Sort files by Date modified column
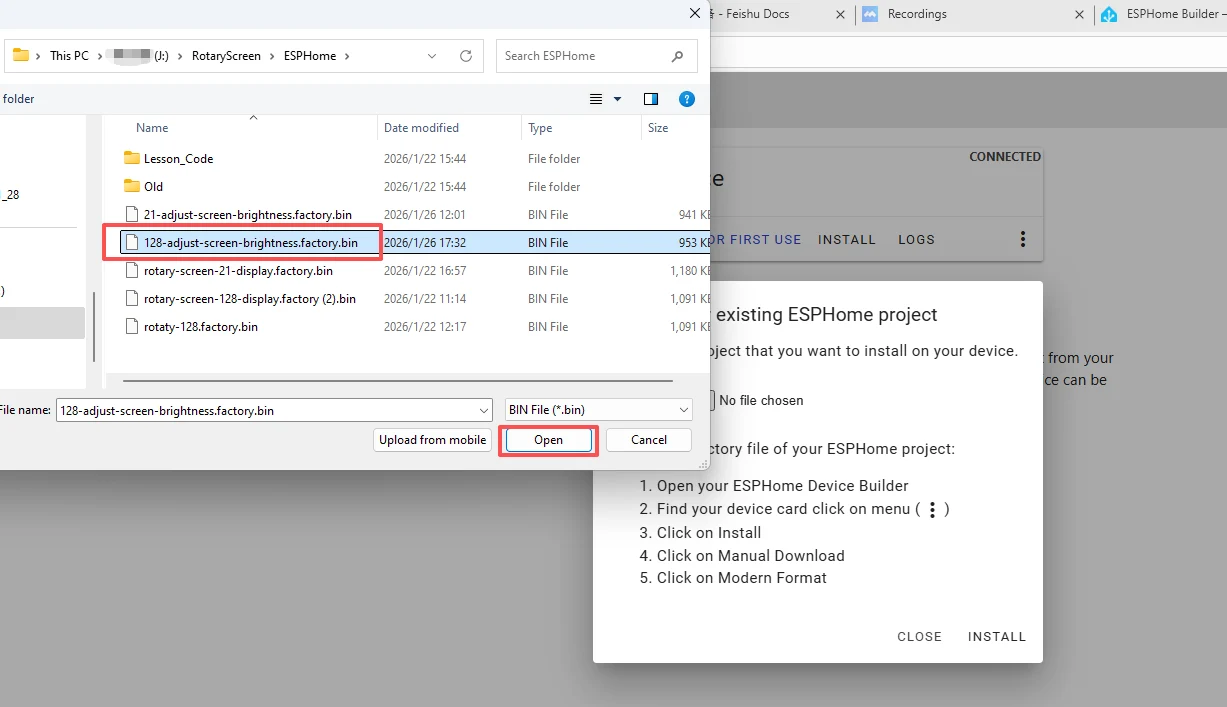 tap(421, 128)
